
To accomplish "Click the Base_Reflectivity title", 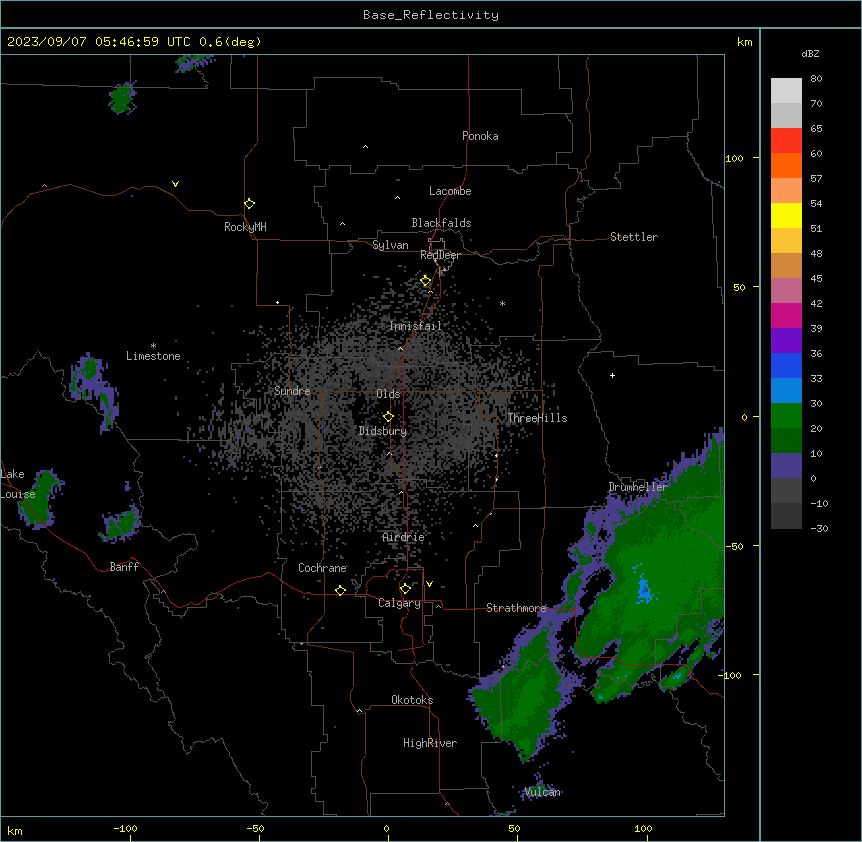I will click(x=431, y=15).
